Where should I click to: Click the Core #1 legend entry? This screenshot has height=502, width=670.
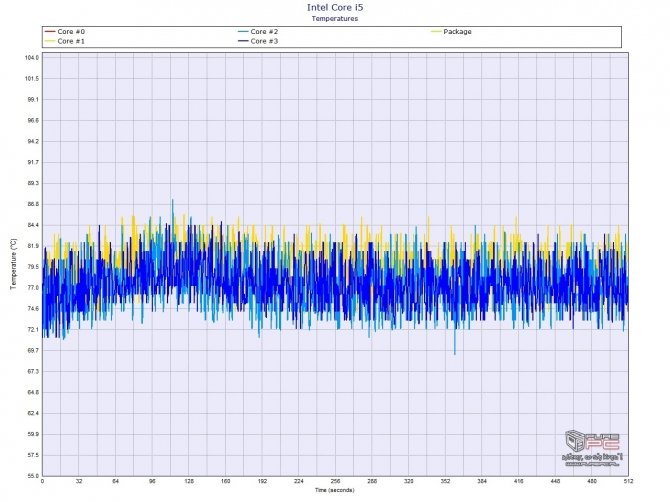[x=65, y=41]
